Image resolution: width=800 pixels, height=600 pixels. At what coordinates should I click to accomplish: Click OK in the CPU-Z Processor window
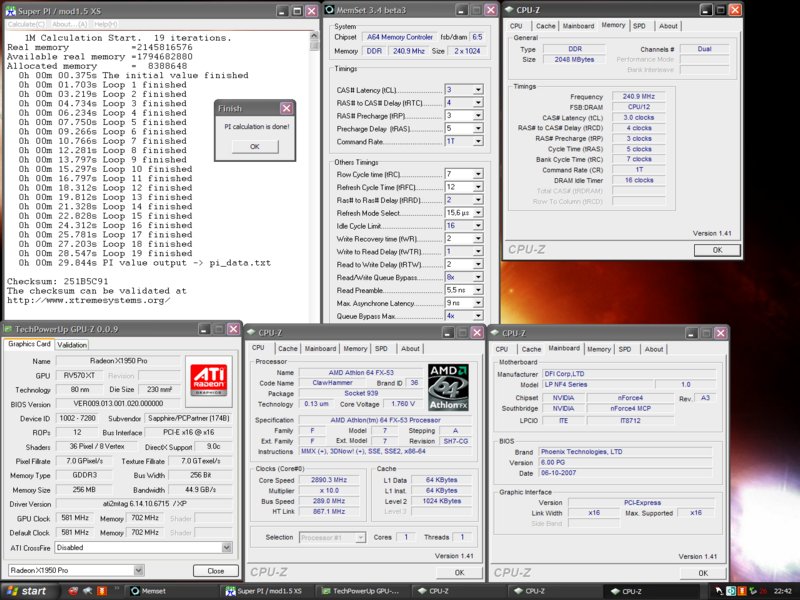459,572
